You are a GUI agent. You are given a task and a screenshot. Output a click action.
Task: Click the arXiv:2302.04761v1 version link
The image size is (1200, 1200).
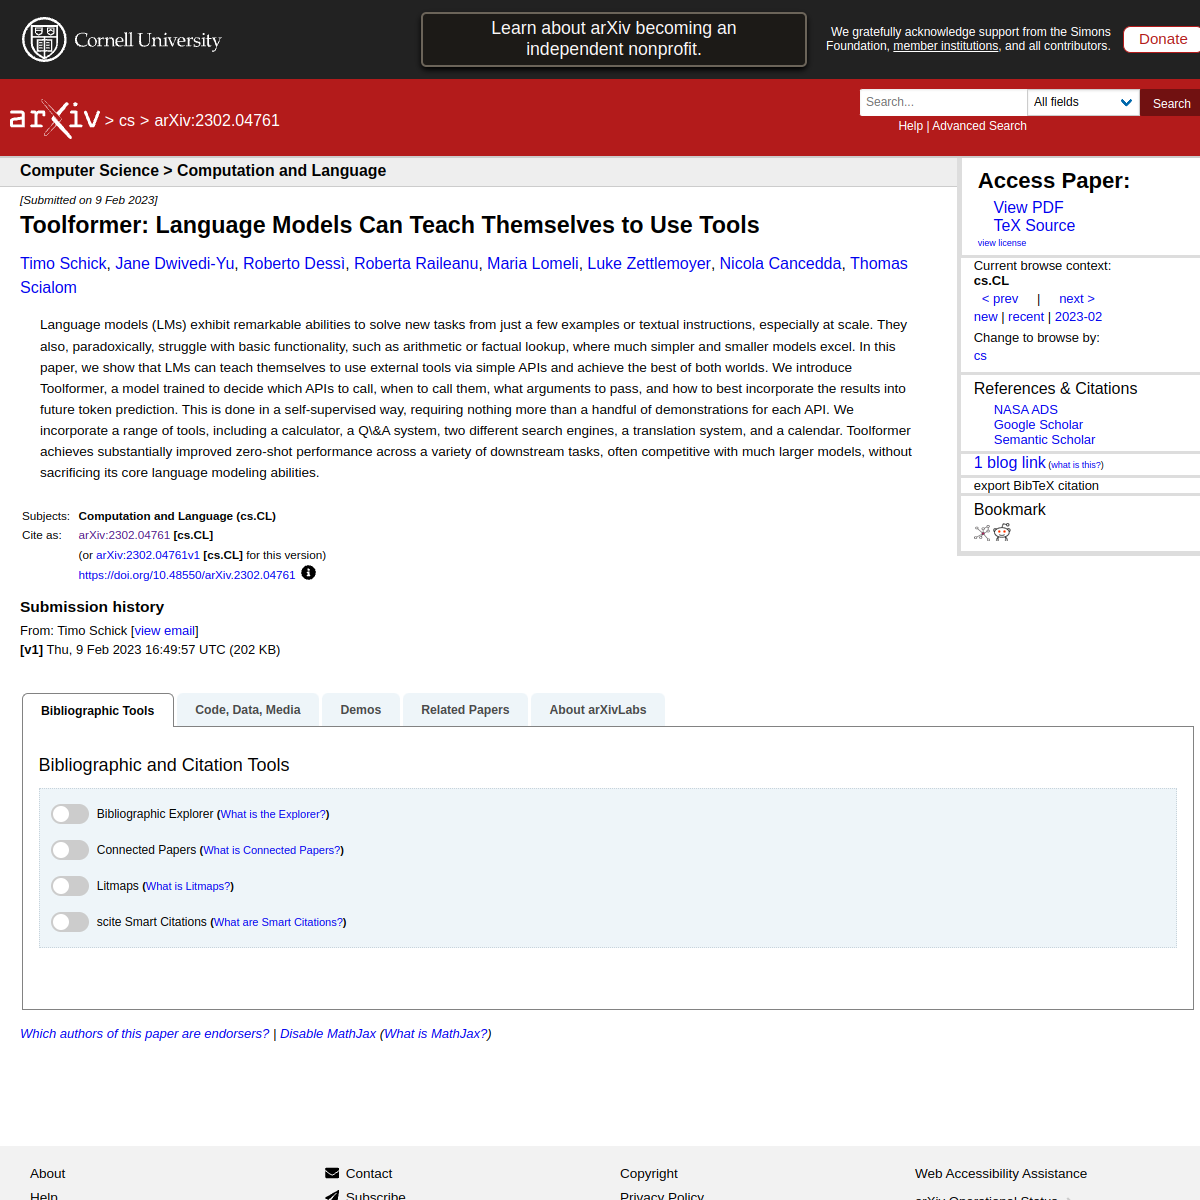click(x=148, y=555)
